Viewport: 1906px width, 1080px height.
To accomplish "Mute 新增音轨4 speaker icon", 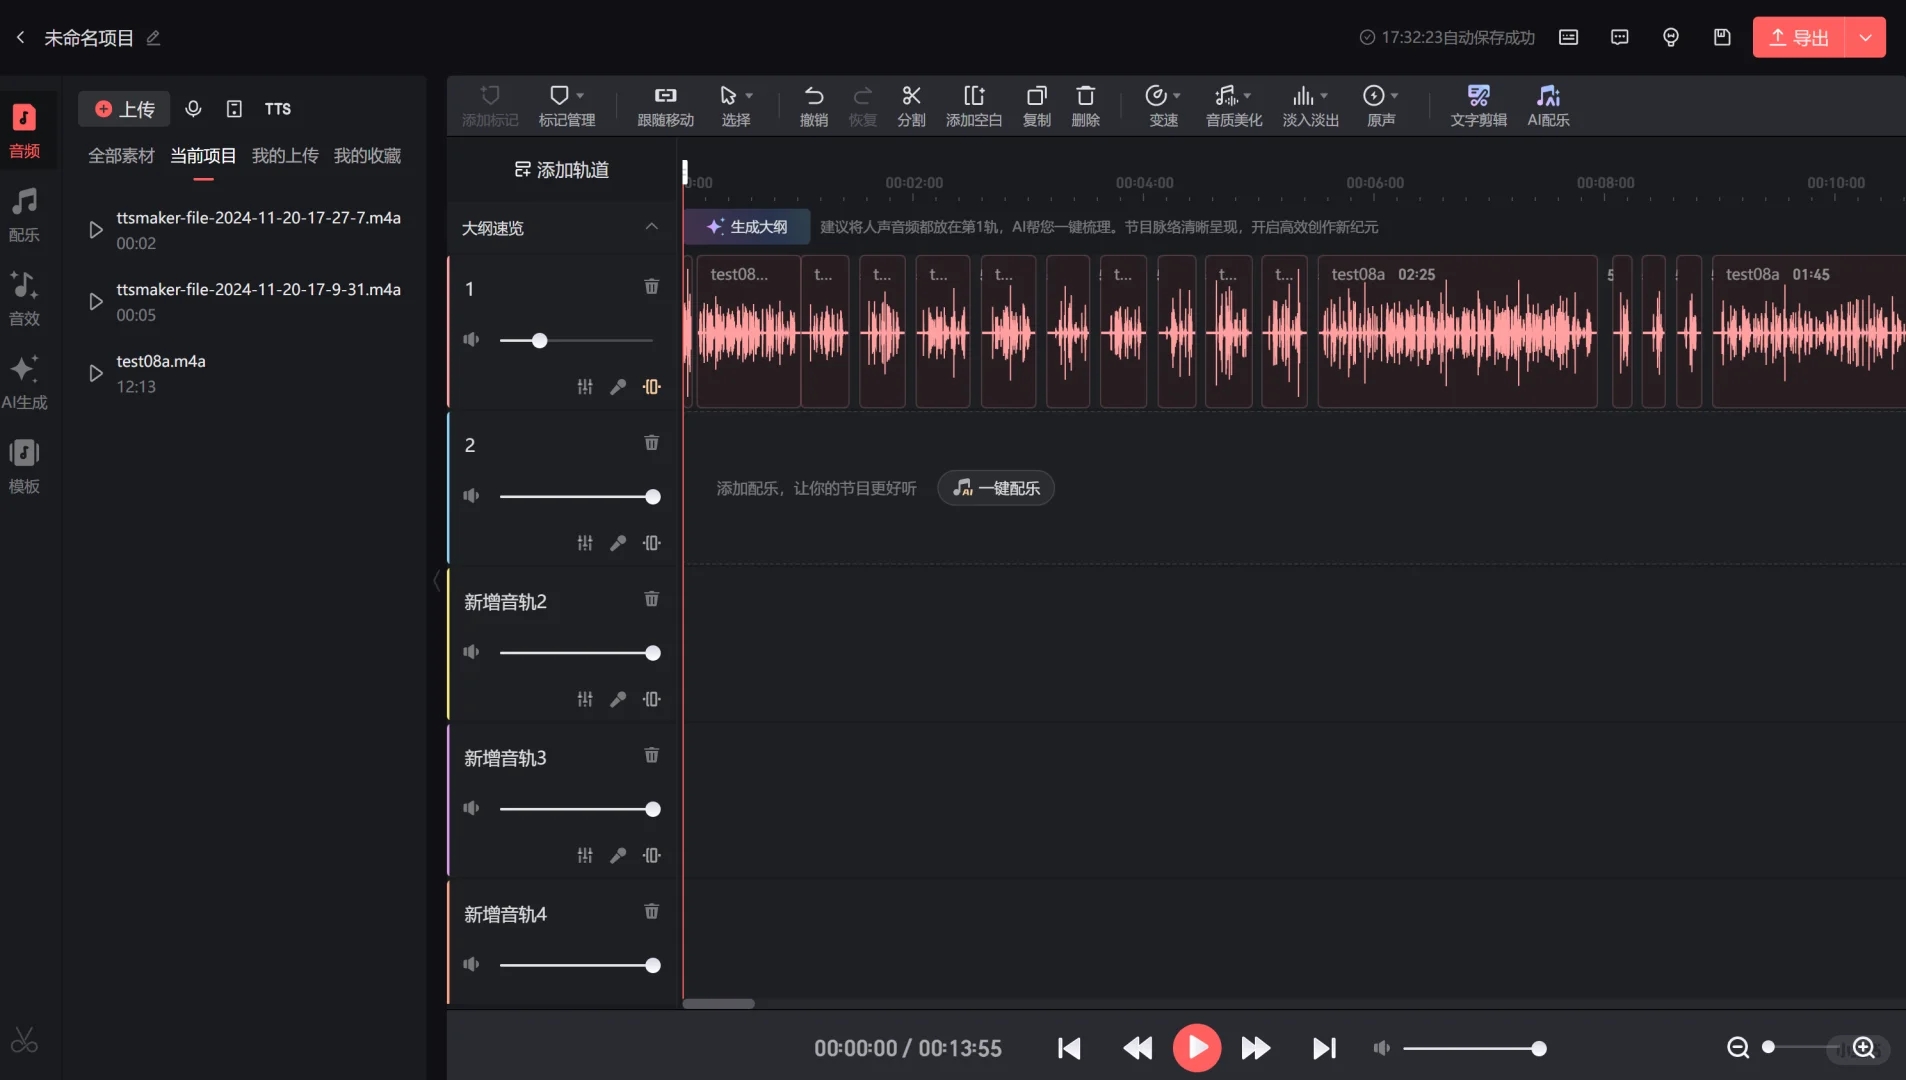I will tap(471, 964).
